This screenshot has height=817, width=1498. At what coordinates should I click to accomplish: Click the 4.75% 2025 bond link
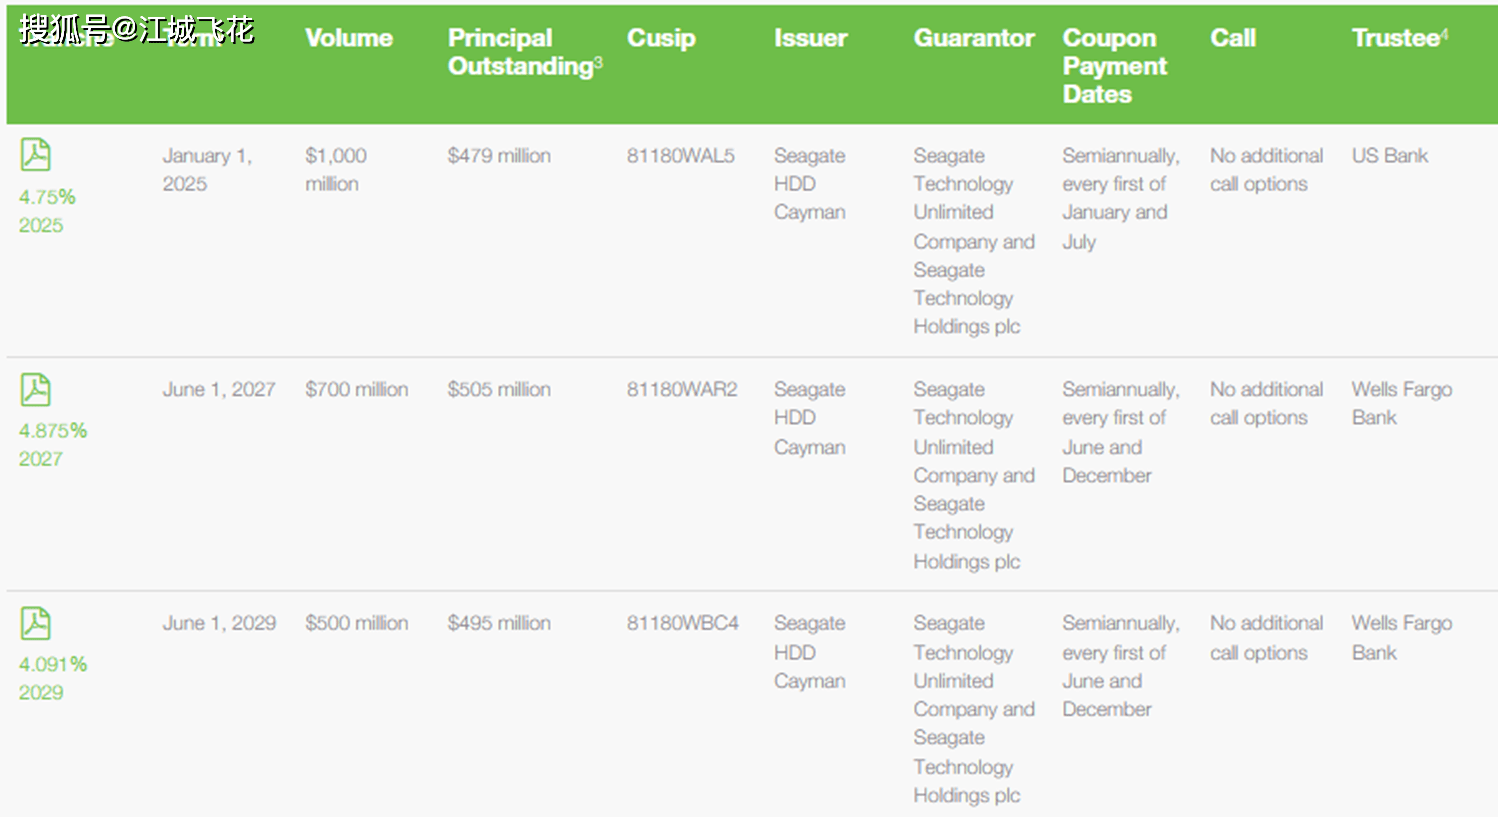47,211
